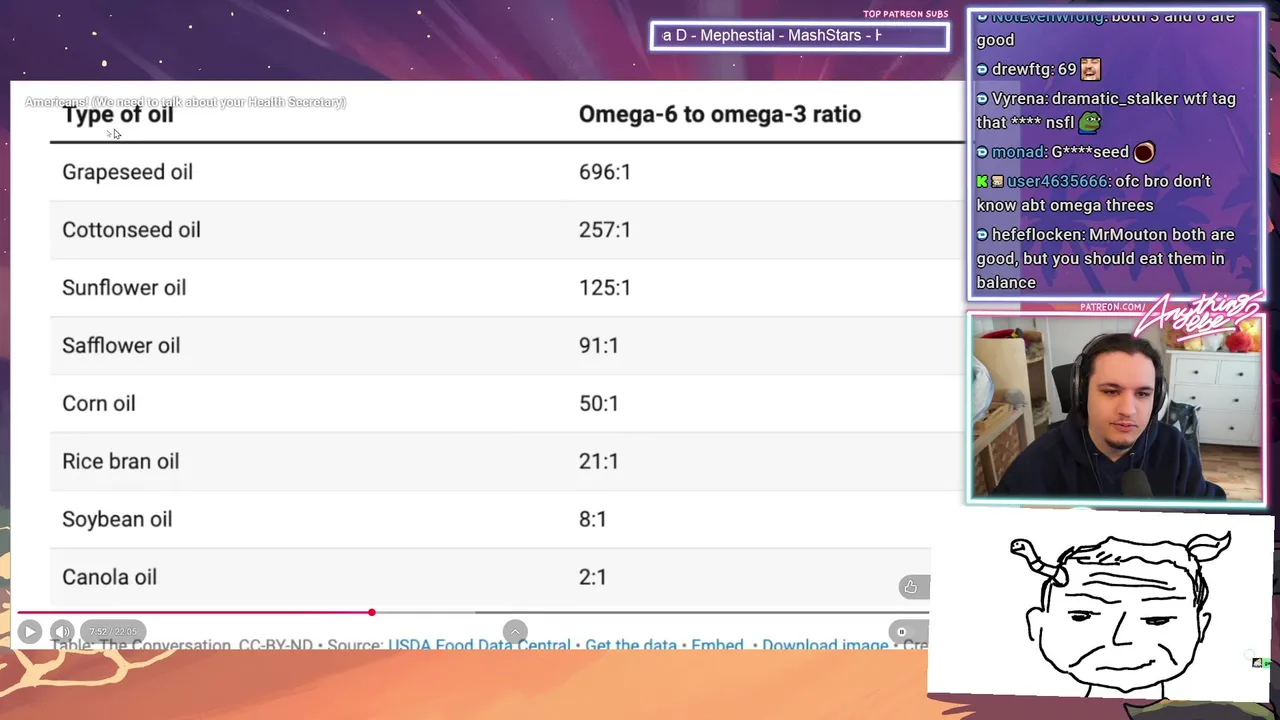Click the 'Canola oil' row label

coord(109,578)
